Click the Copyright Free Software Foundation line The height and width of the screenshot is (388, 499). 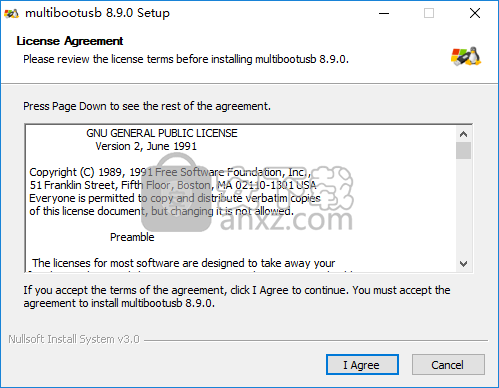pyautogui.click(x=170, y=172)
